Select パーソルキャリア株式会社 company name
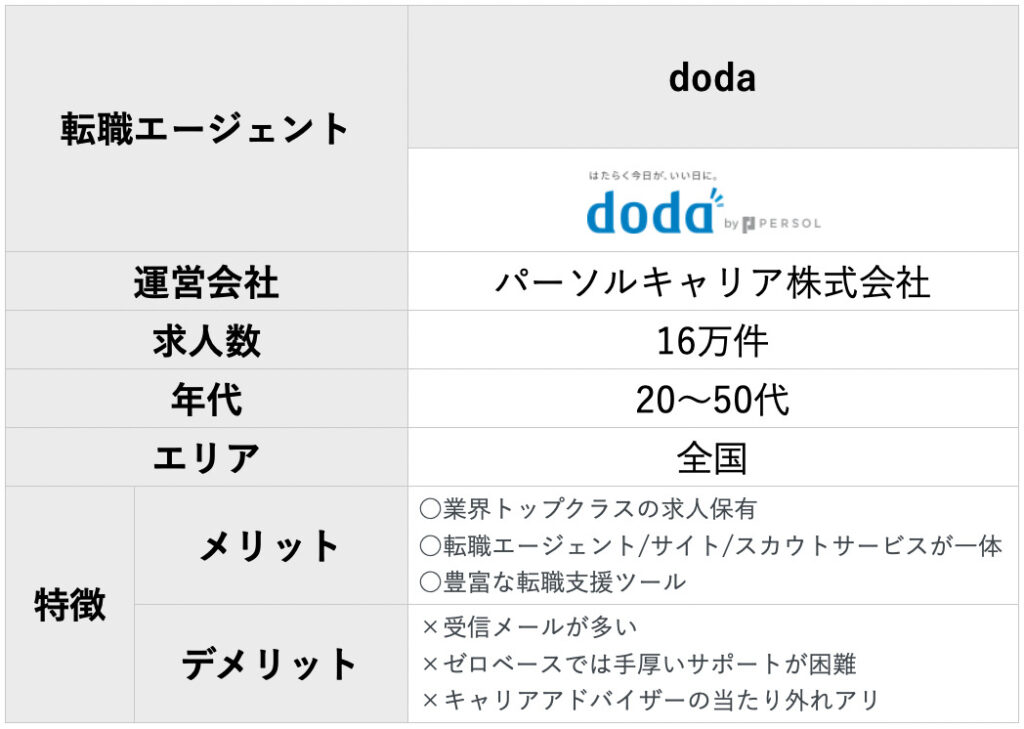1024x729 pixels. [x=712, y=282]
